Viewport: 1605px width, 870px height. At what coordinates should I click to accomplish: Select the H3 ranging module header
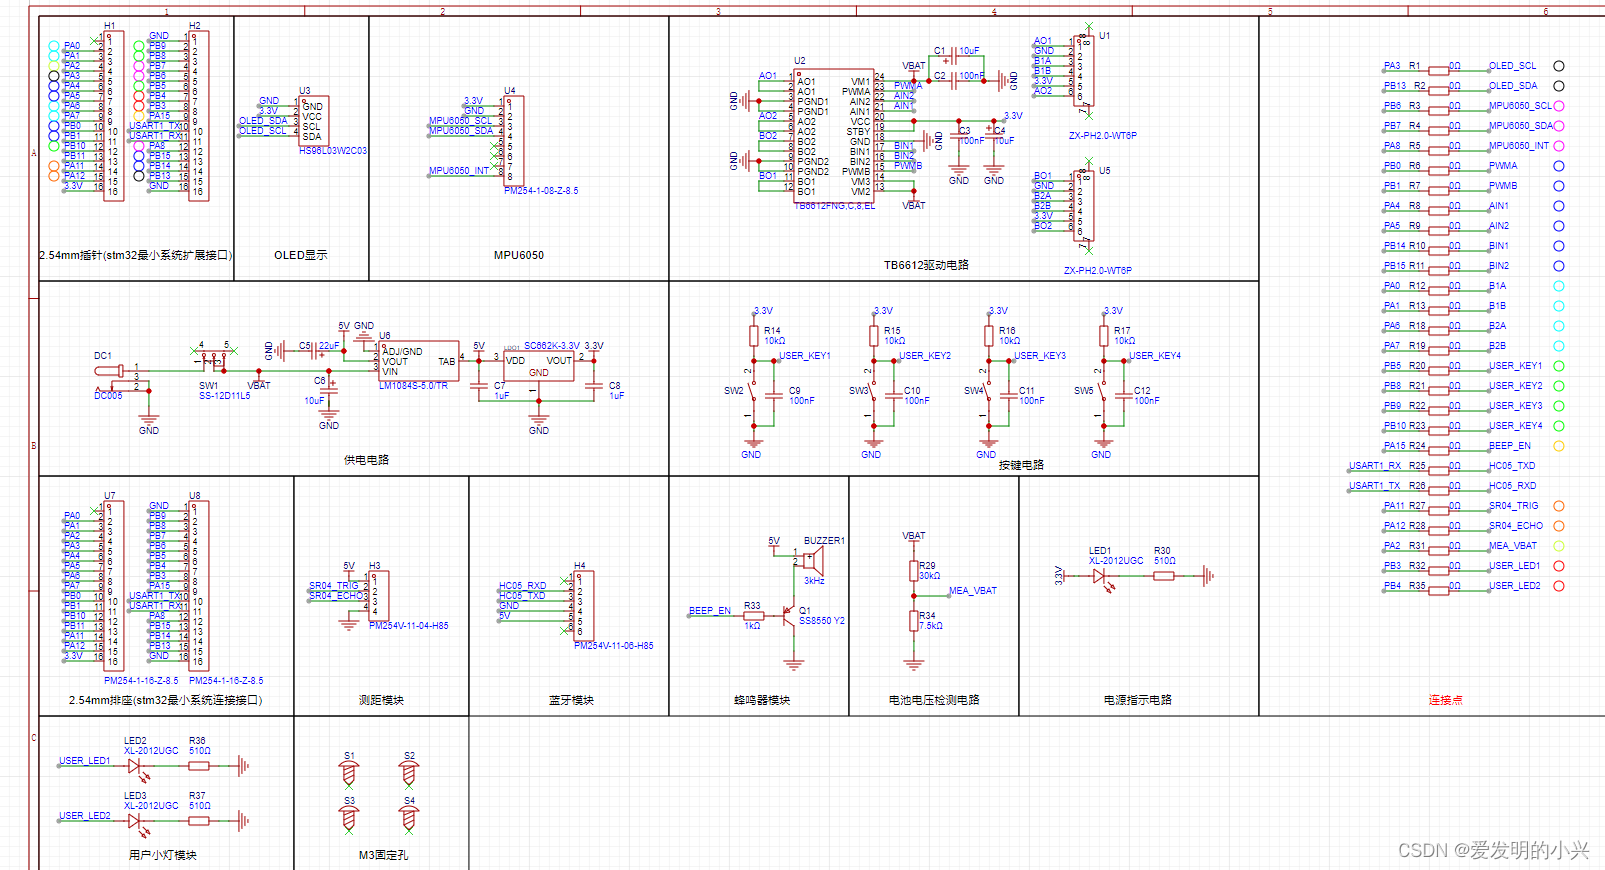379,596
